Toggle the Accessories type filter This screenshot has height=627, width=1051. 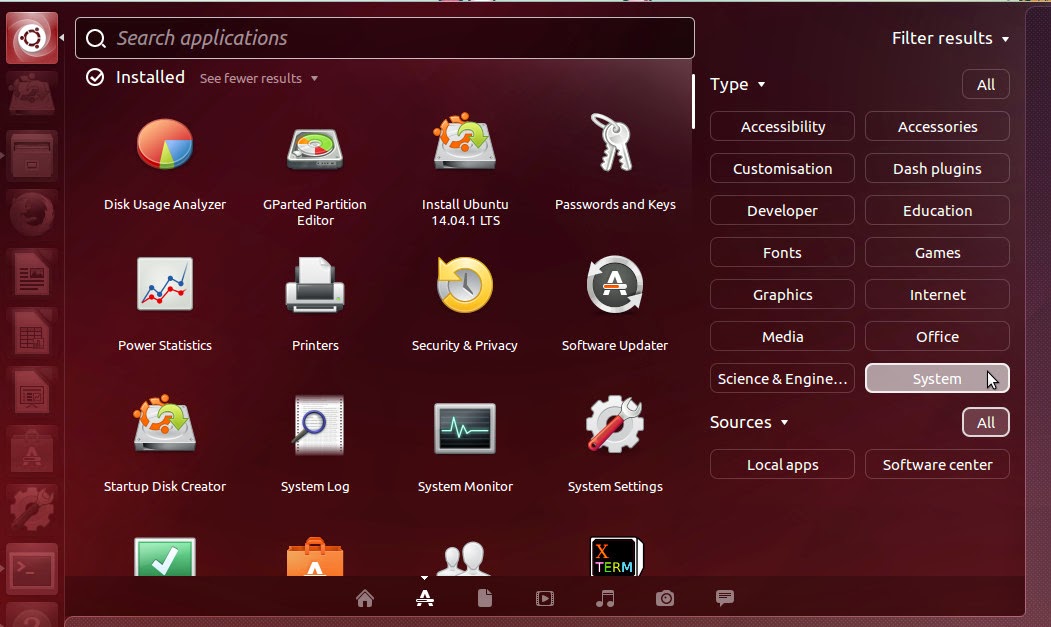click(x=937, y=127)
